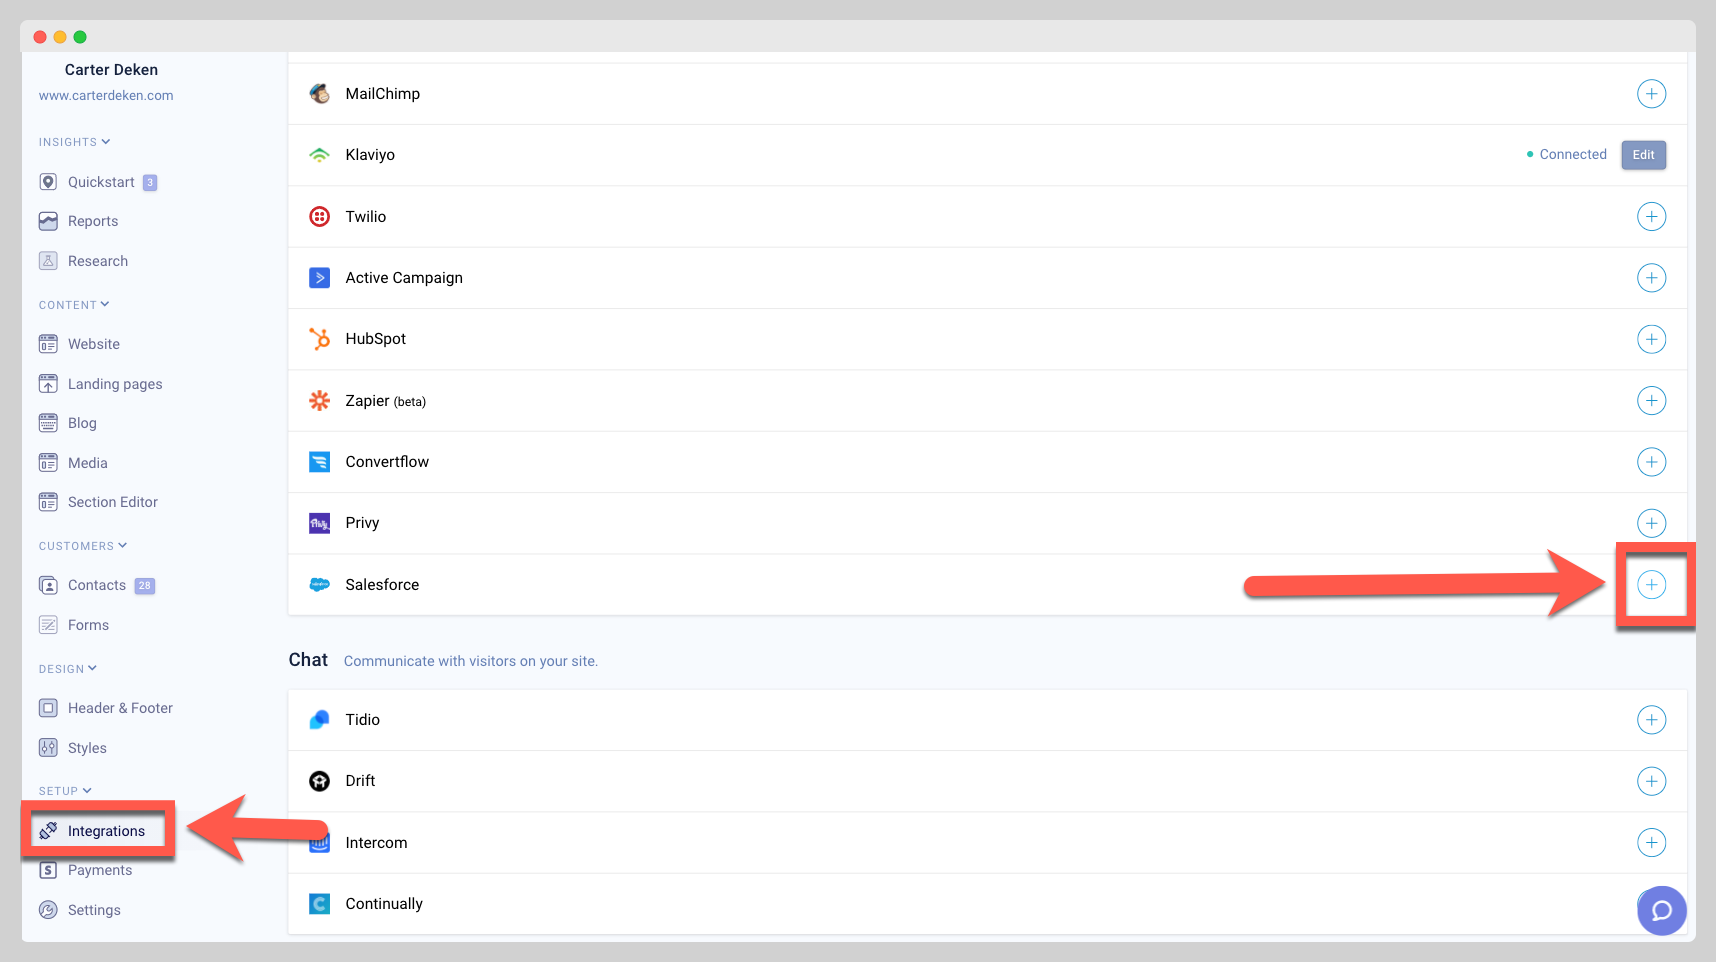The image size is (1716, 962).
Task: Select the Section Editor icon
Action: [x=49, y=502]
